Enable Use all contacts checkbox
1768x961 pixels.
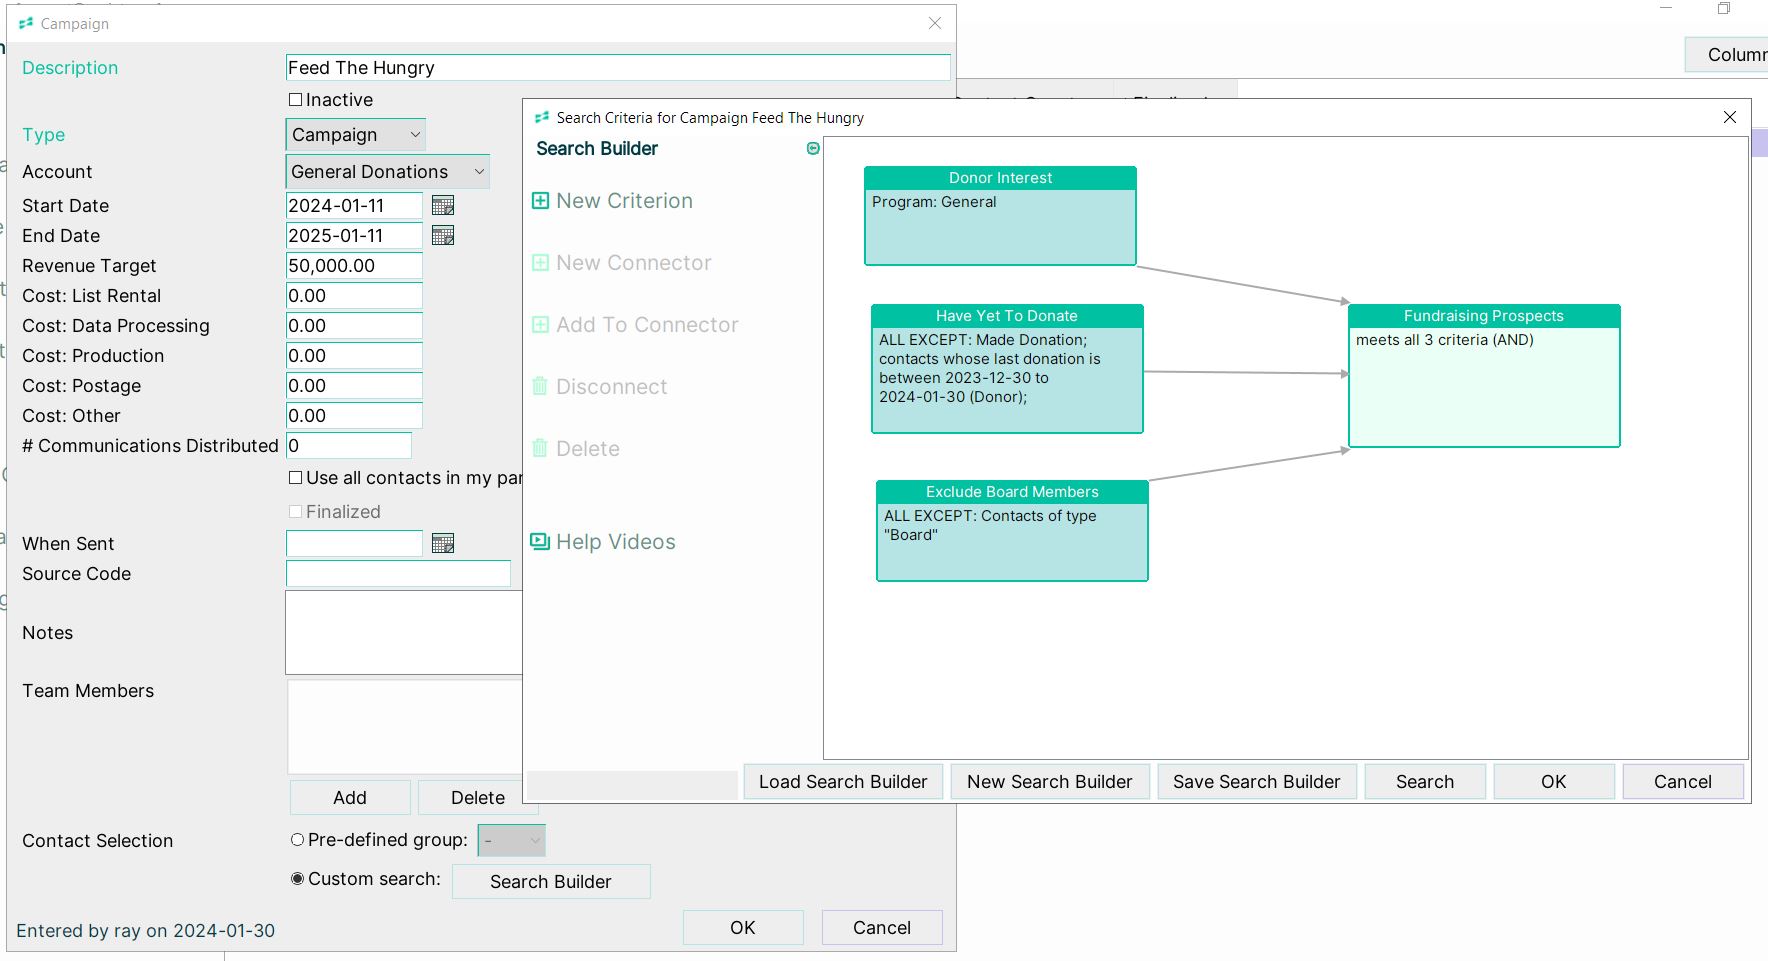(x=295, y=478)
